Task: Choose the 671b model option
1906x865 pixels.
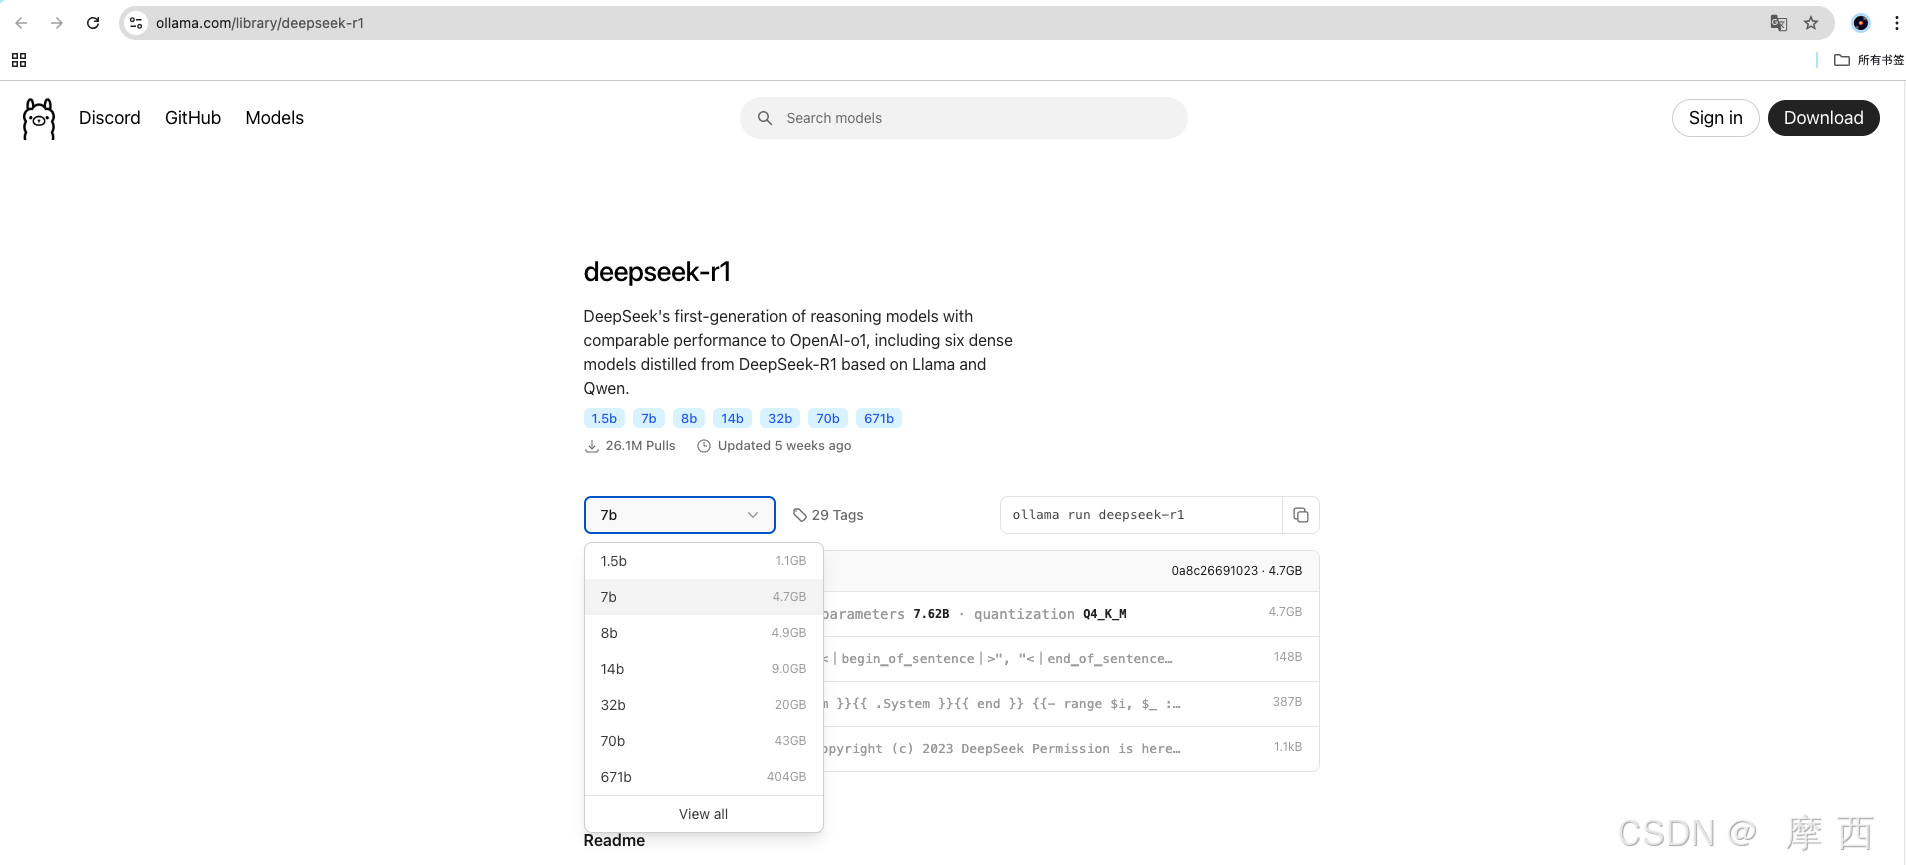Action: pos(703,777)
